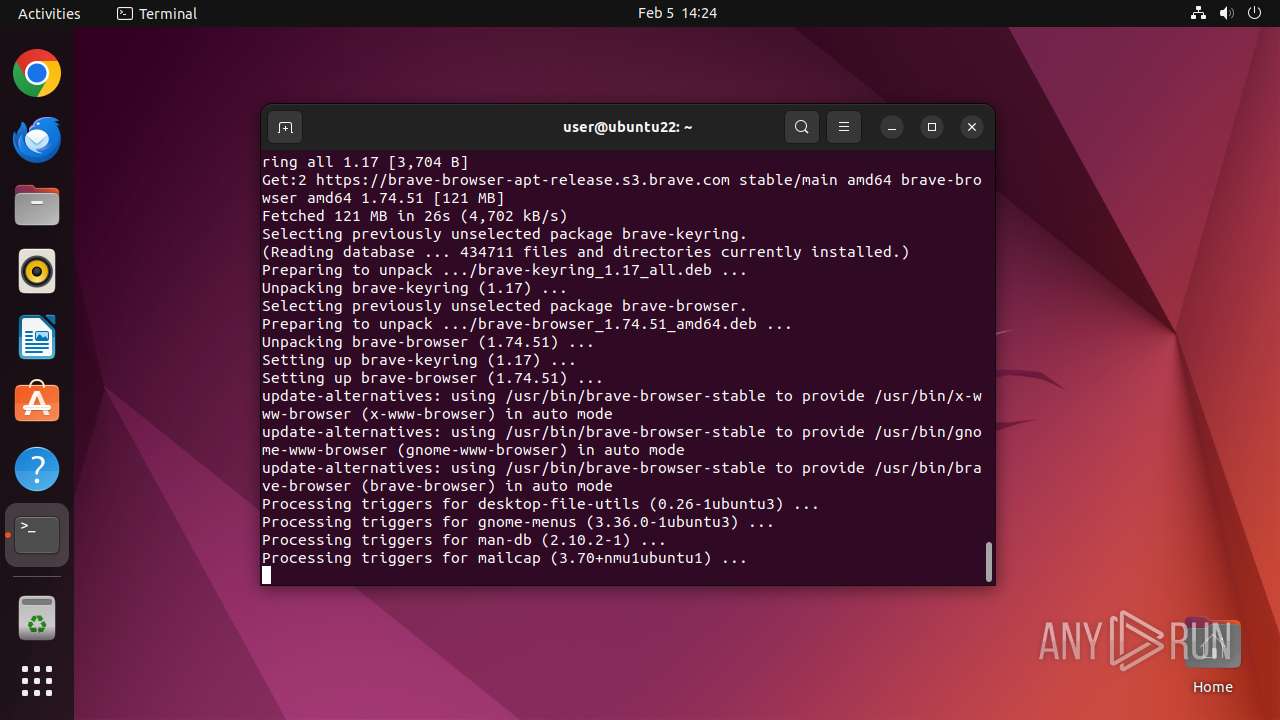Click 'Processing triggers for mailcap' line
This screenshot has height=720, width=1280.
click(505, 558)
